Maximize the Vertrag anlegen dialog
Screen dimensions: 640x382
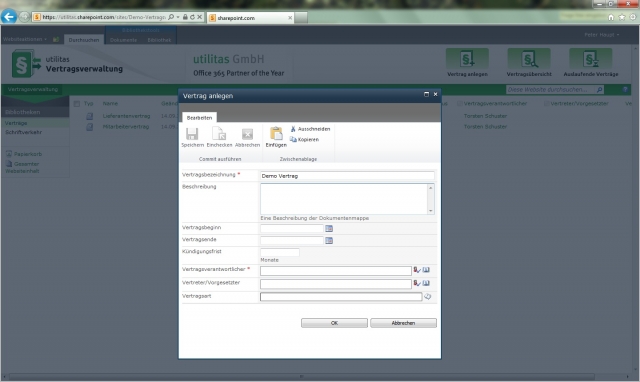click(426, 94)
